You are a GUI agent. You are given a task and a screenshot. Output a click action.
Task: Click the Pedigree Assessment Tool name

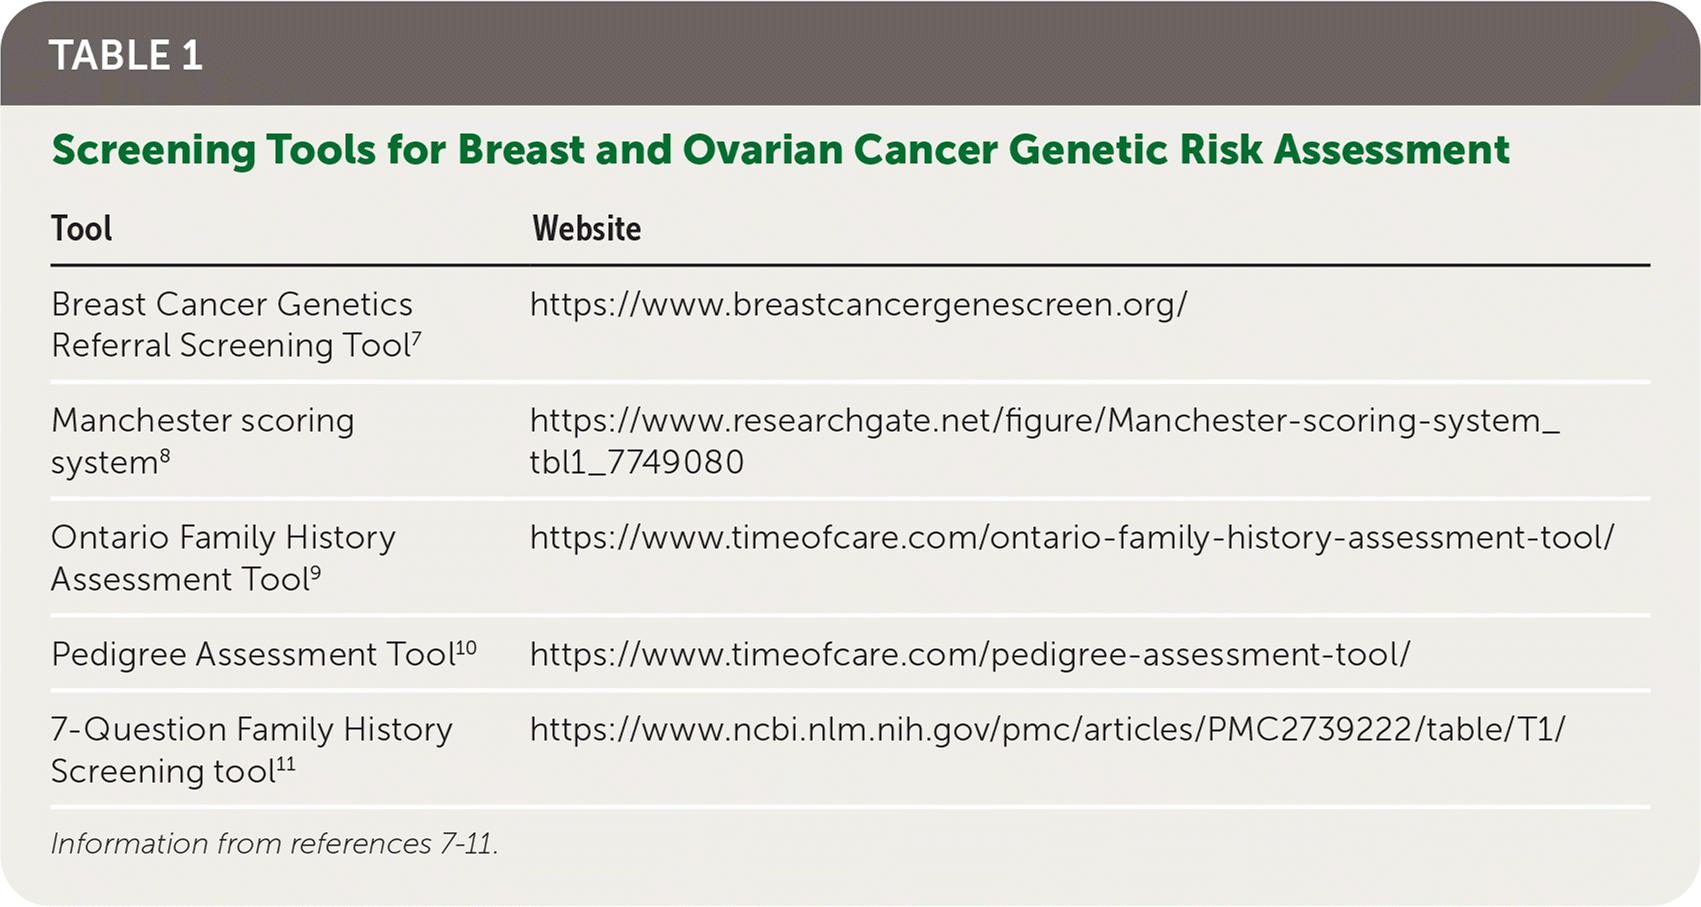coord(252,654)
